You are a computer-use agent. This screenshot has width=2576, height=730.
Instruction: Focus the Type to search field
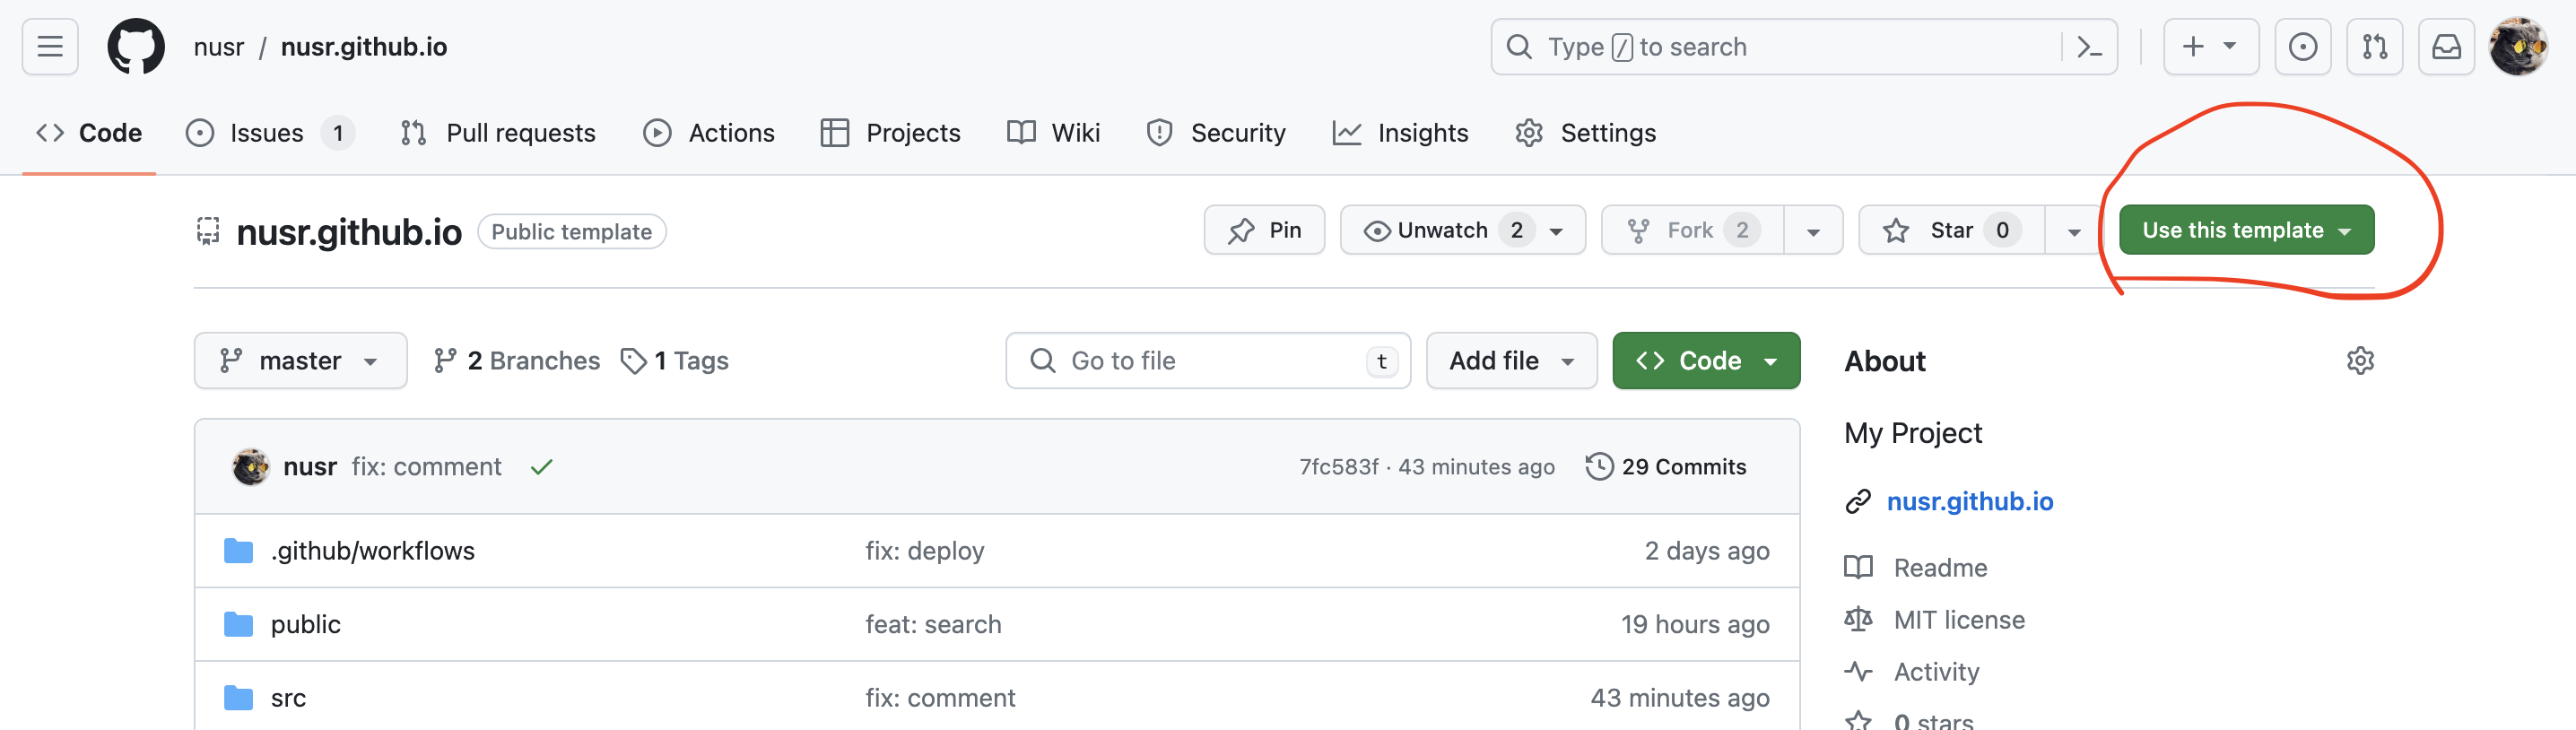[x=1803, y=47]
